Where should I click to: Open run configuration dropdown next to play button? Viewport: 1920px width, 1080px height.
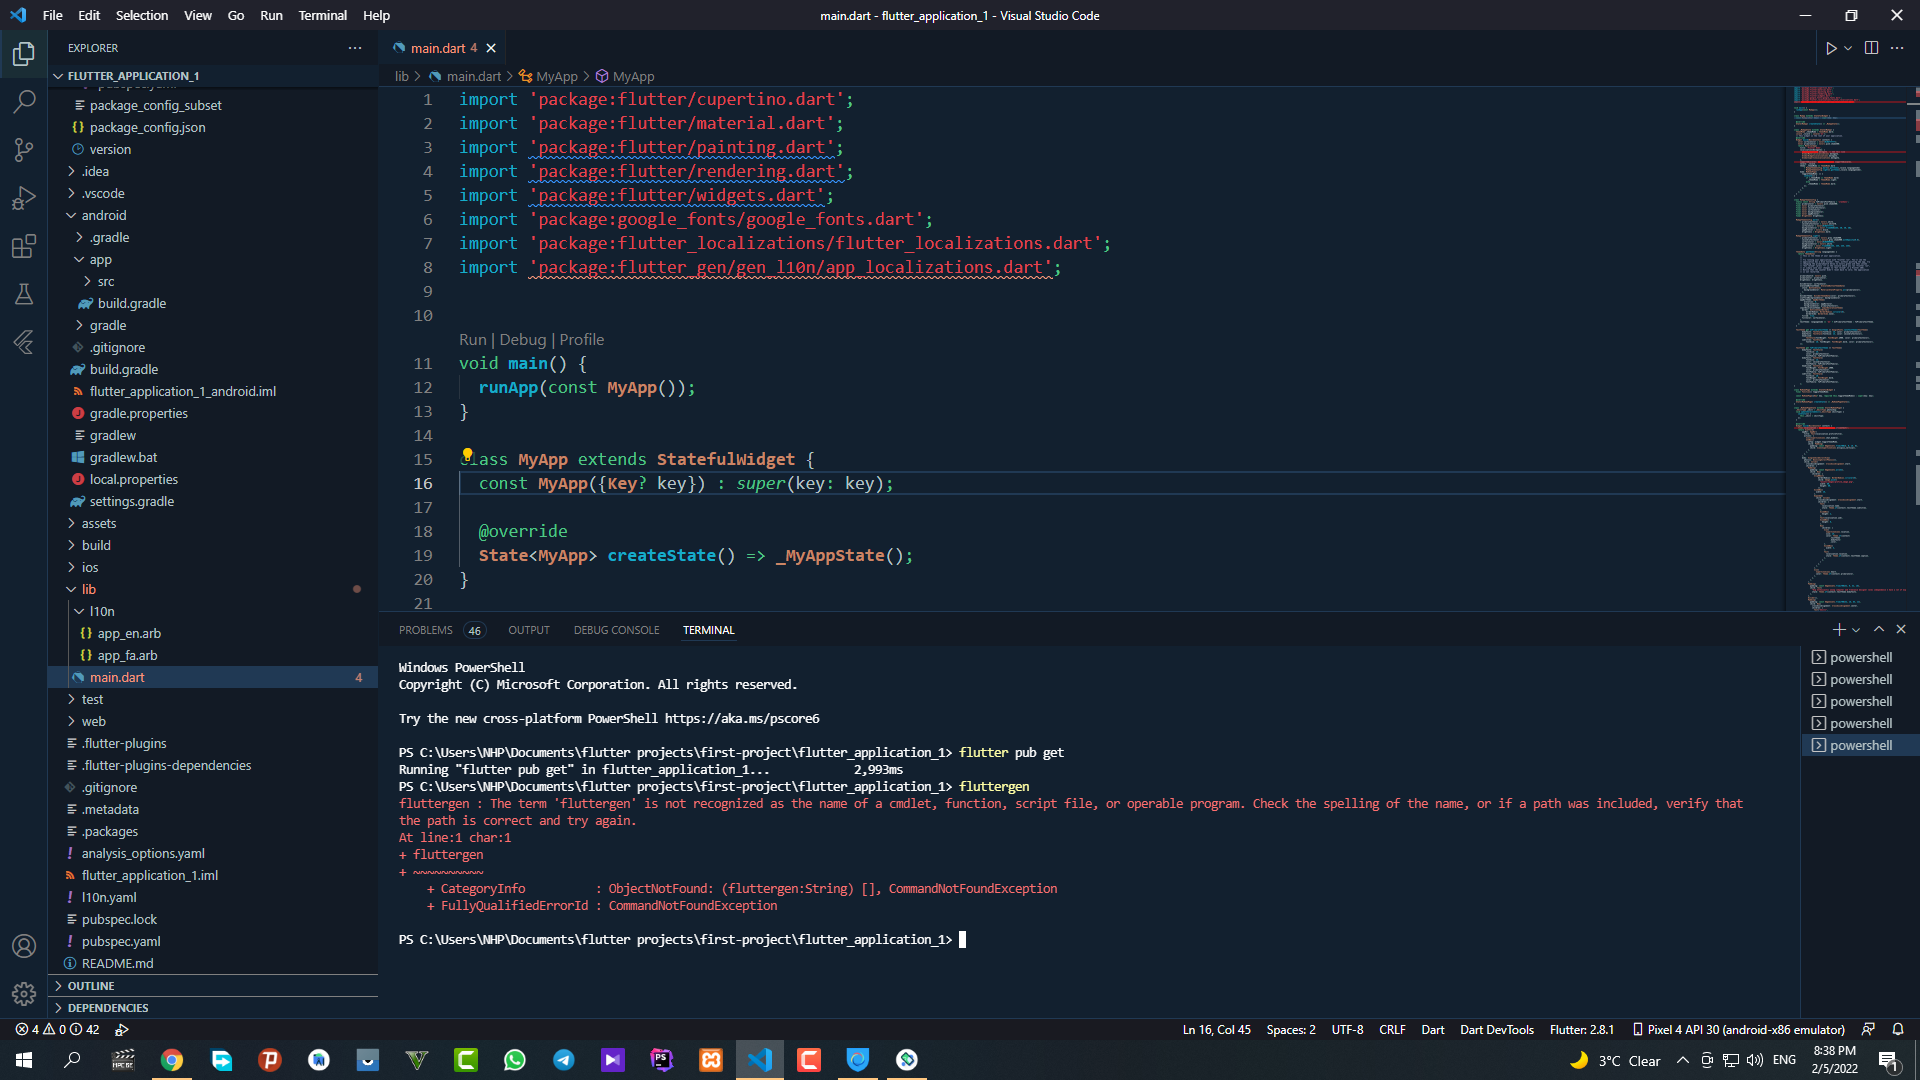tap(1848, 48)
